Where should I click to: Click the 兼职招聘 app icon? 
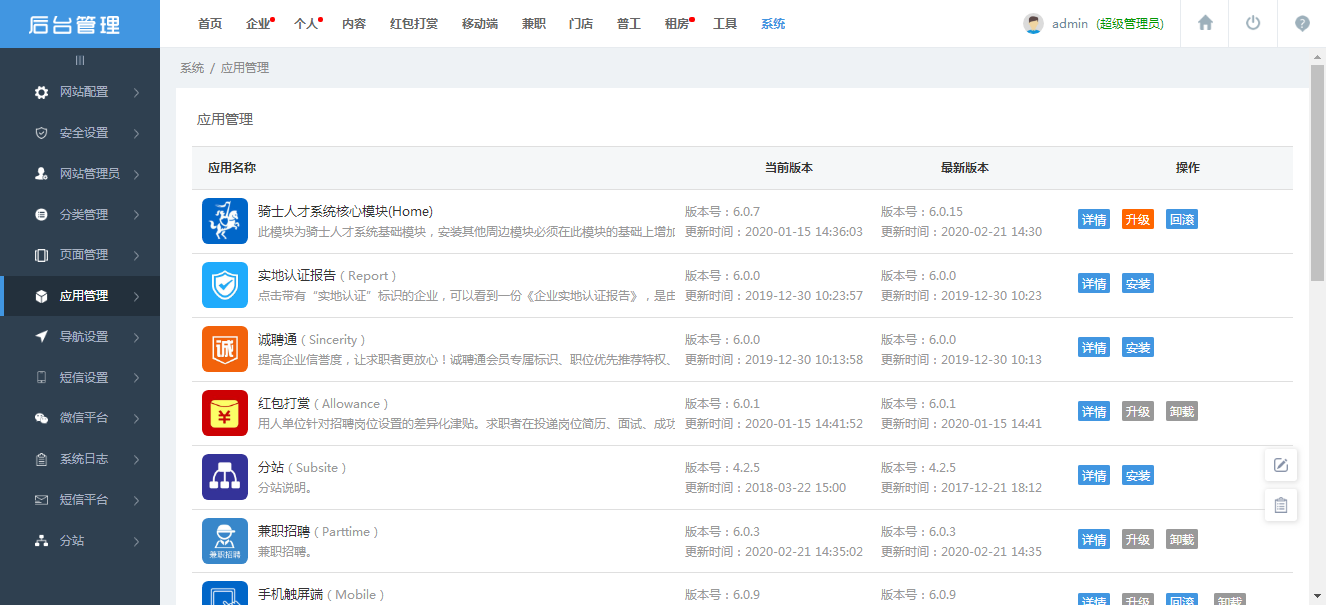(x=225, y=541)
